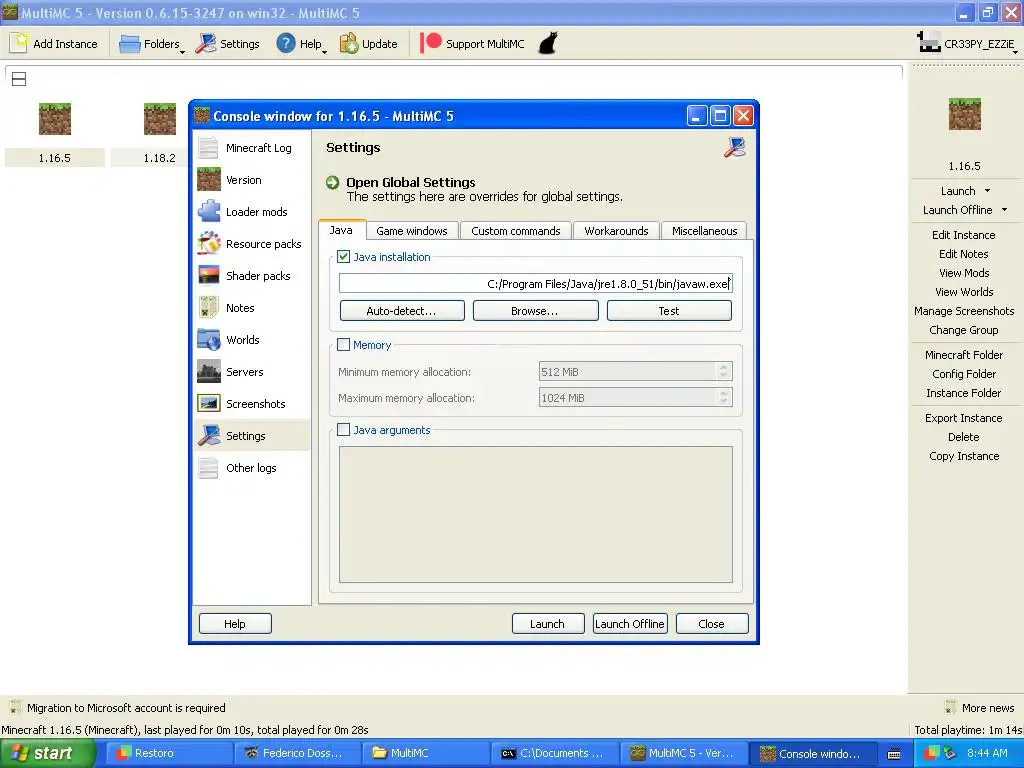Click Delete in right panel

[963, 437]
